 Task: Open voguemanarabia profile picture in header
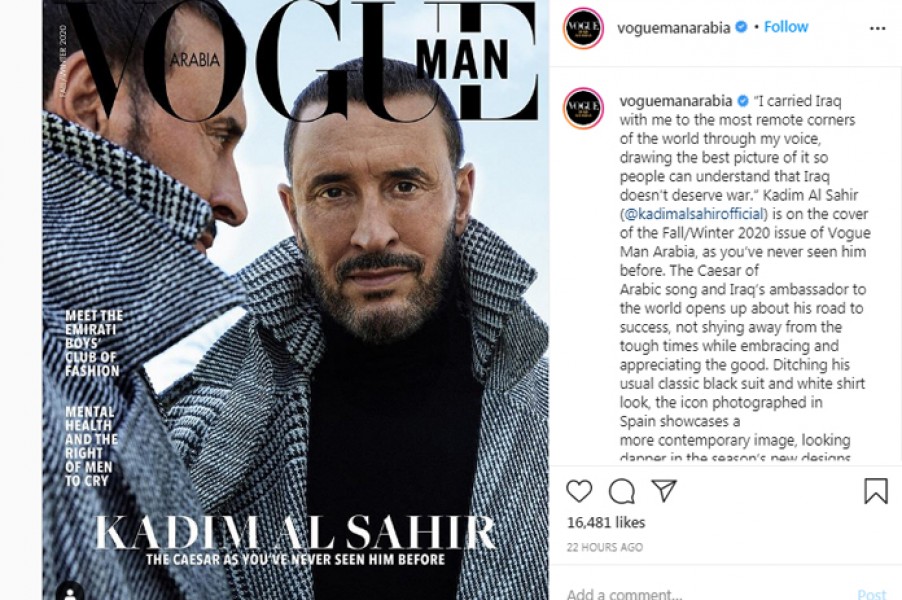pos(583,28)
